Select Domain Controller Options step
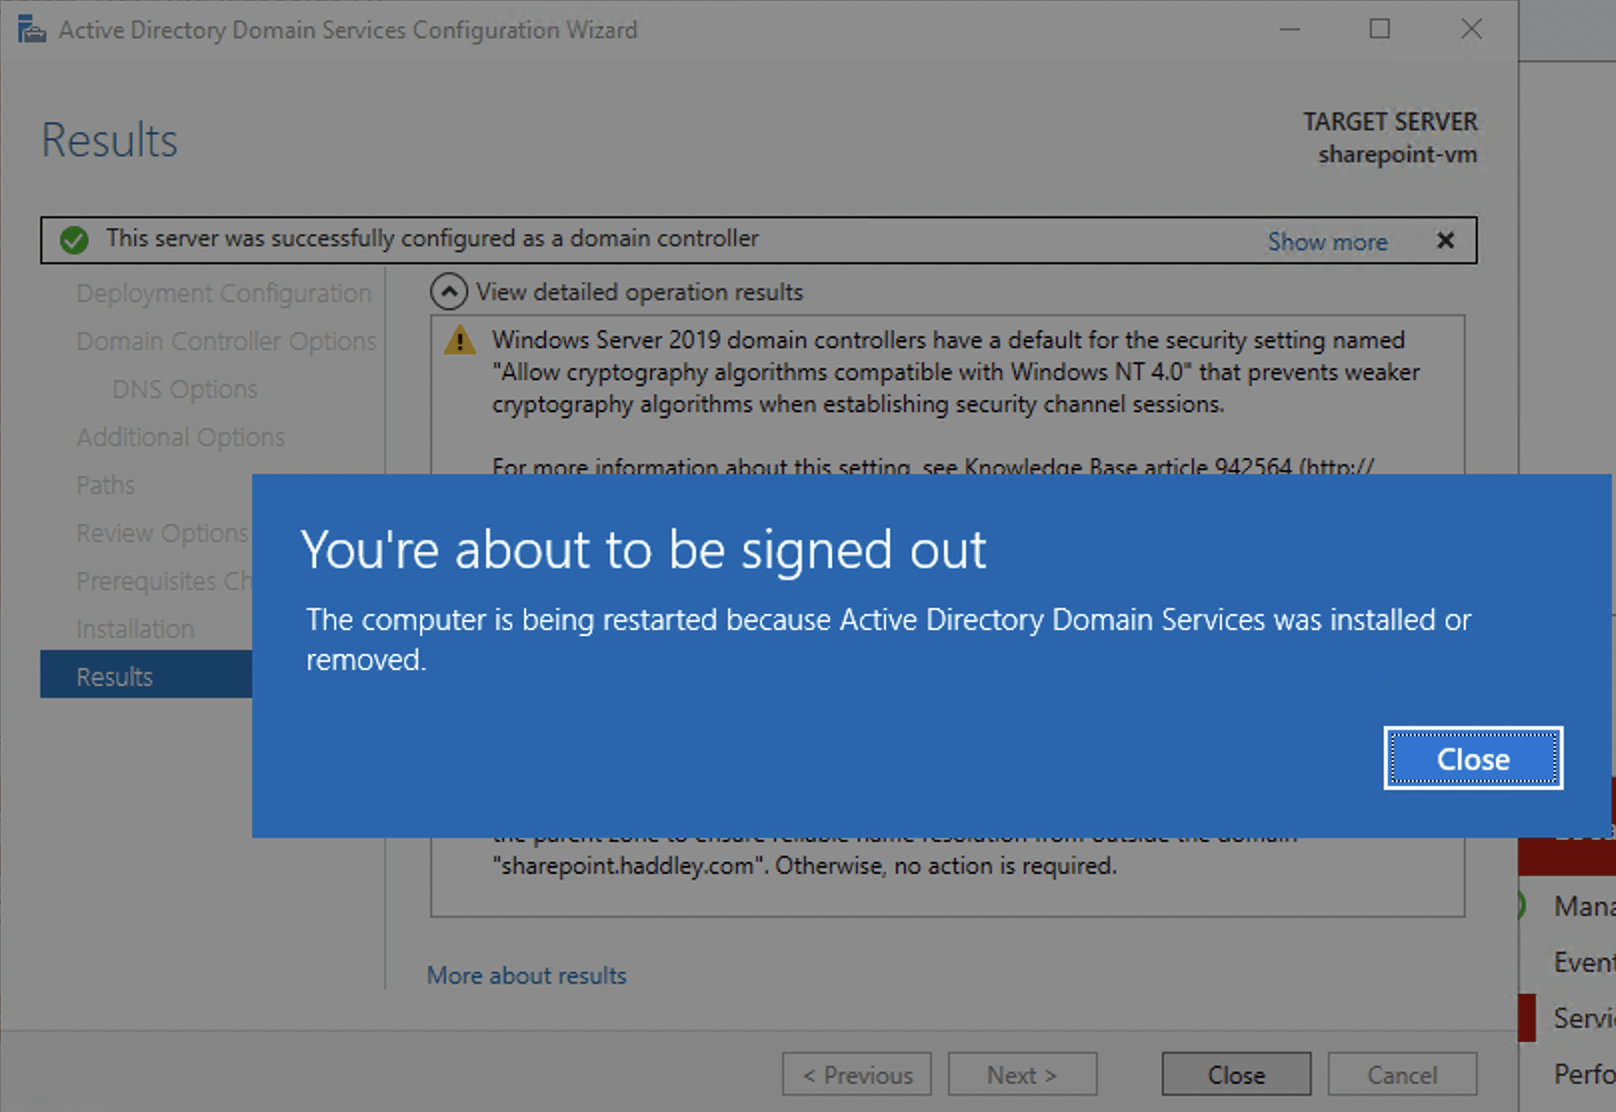 [226, 341]
